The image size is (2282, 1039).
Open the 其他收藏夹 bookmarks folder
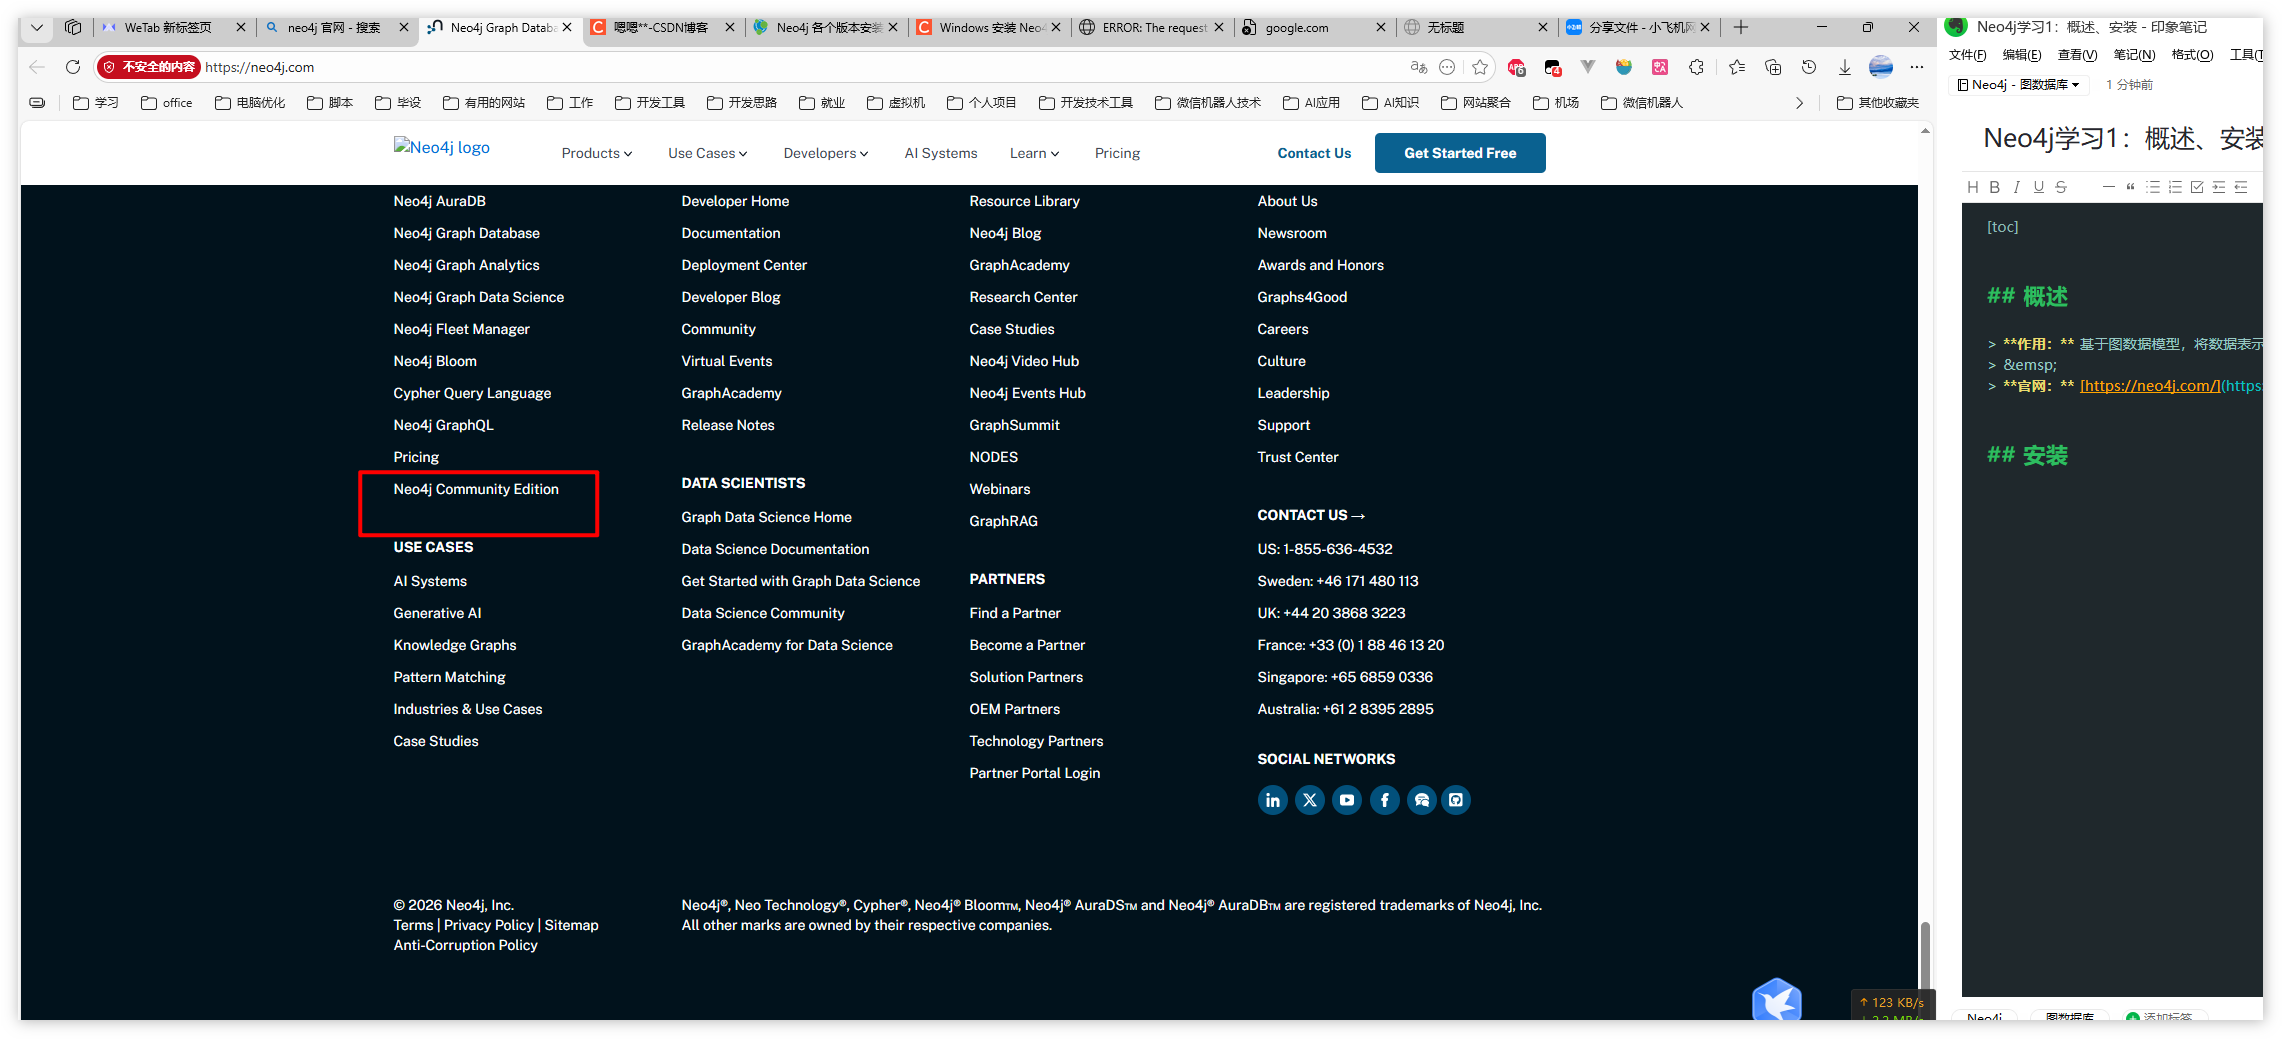(1878, 103)
